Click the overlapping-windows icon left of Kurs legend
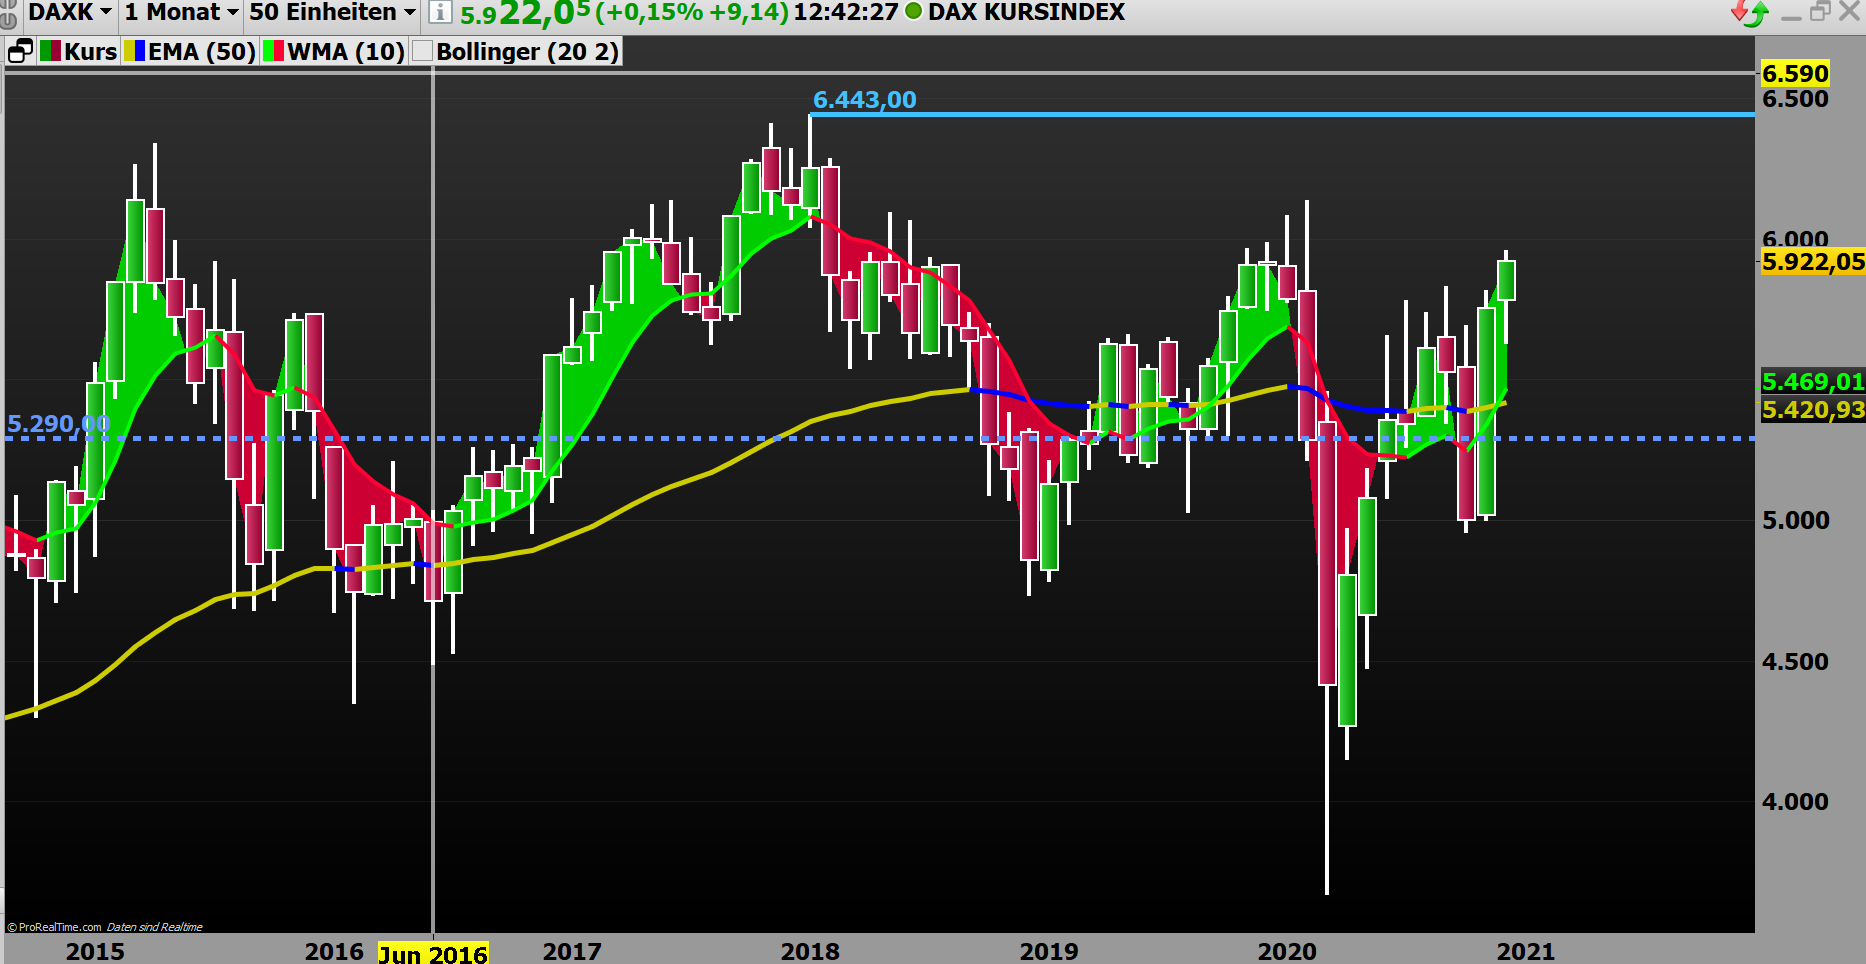 pyautogui.click(x=20, y=50)
